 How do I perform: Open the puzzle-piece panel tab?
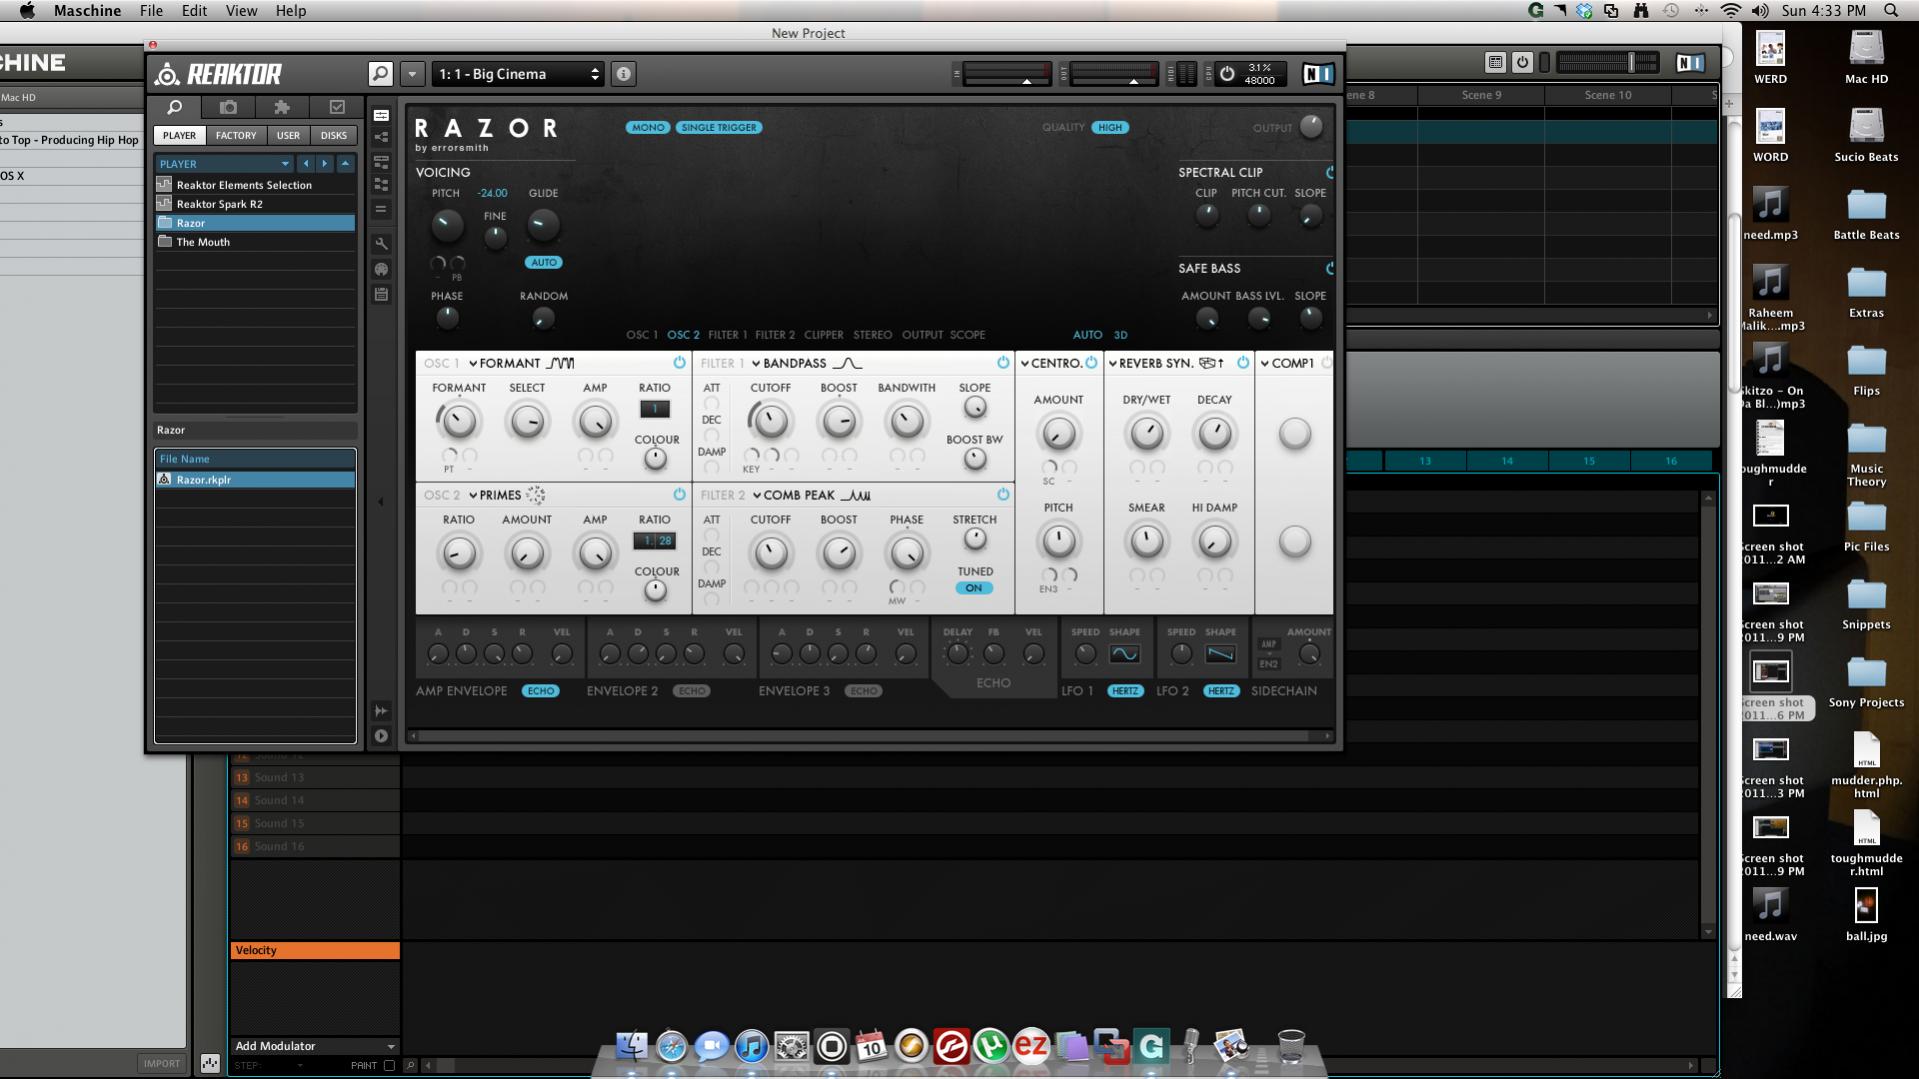click(x=282, y=107)
